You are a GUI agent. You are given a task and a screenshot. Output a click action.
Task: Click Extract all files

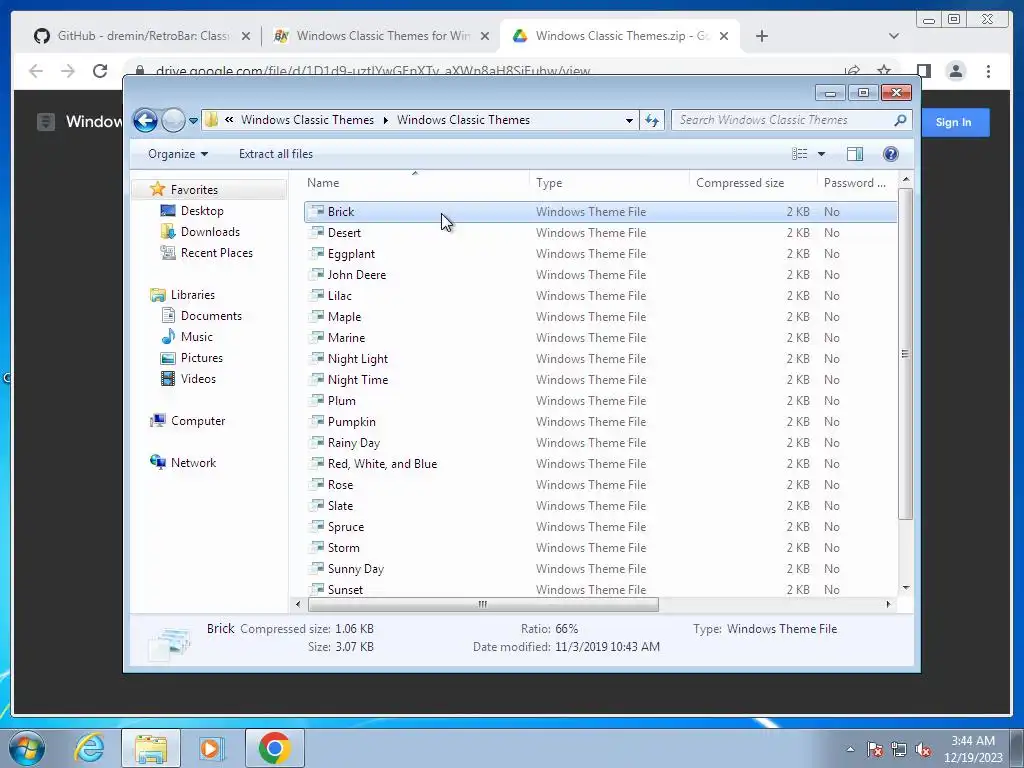(276, 154)
